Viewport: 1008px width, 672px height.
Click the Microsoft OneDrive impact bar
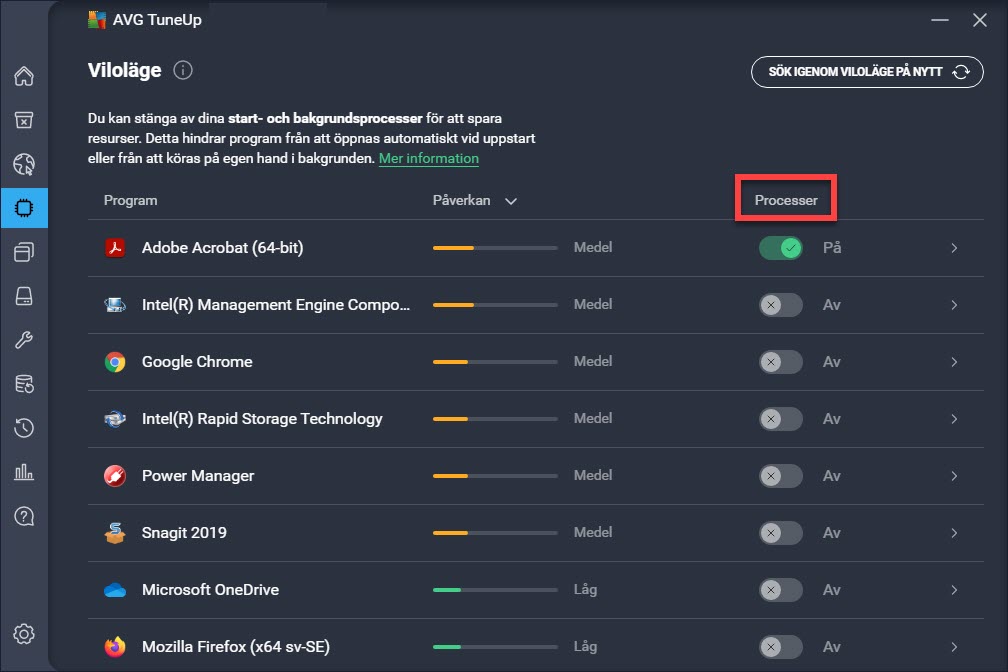pos(495,590)
